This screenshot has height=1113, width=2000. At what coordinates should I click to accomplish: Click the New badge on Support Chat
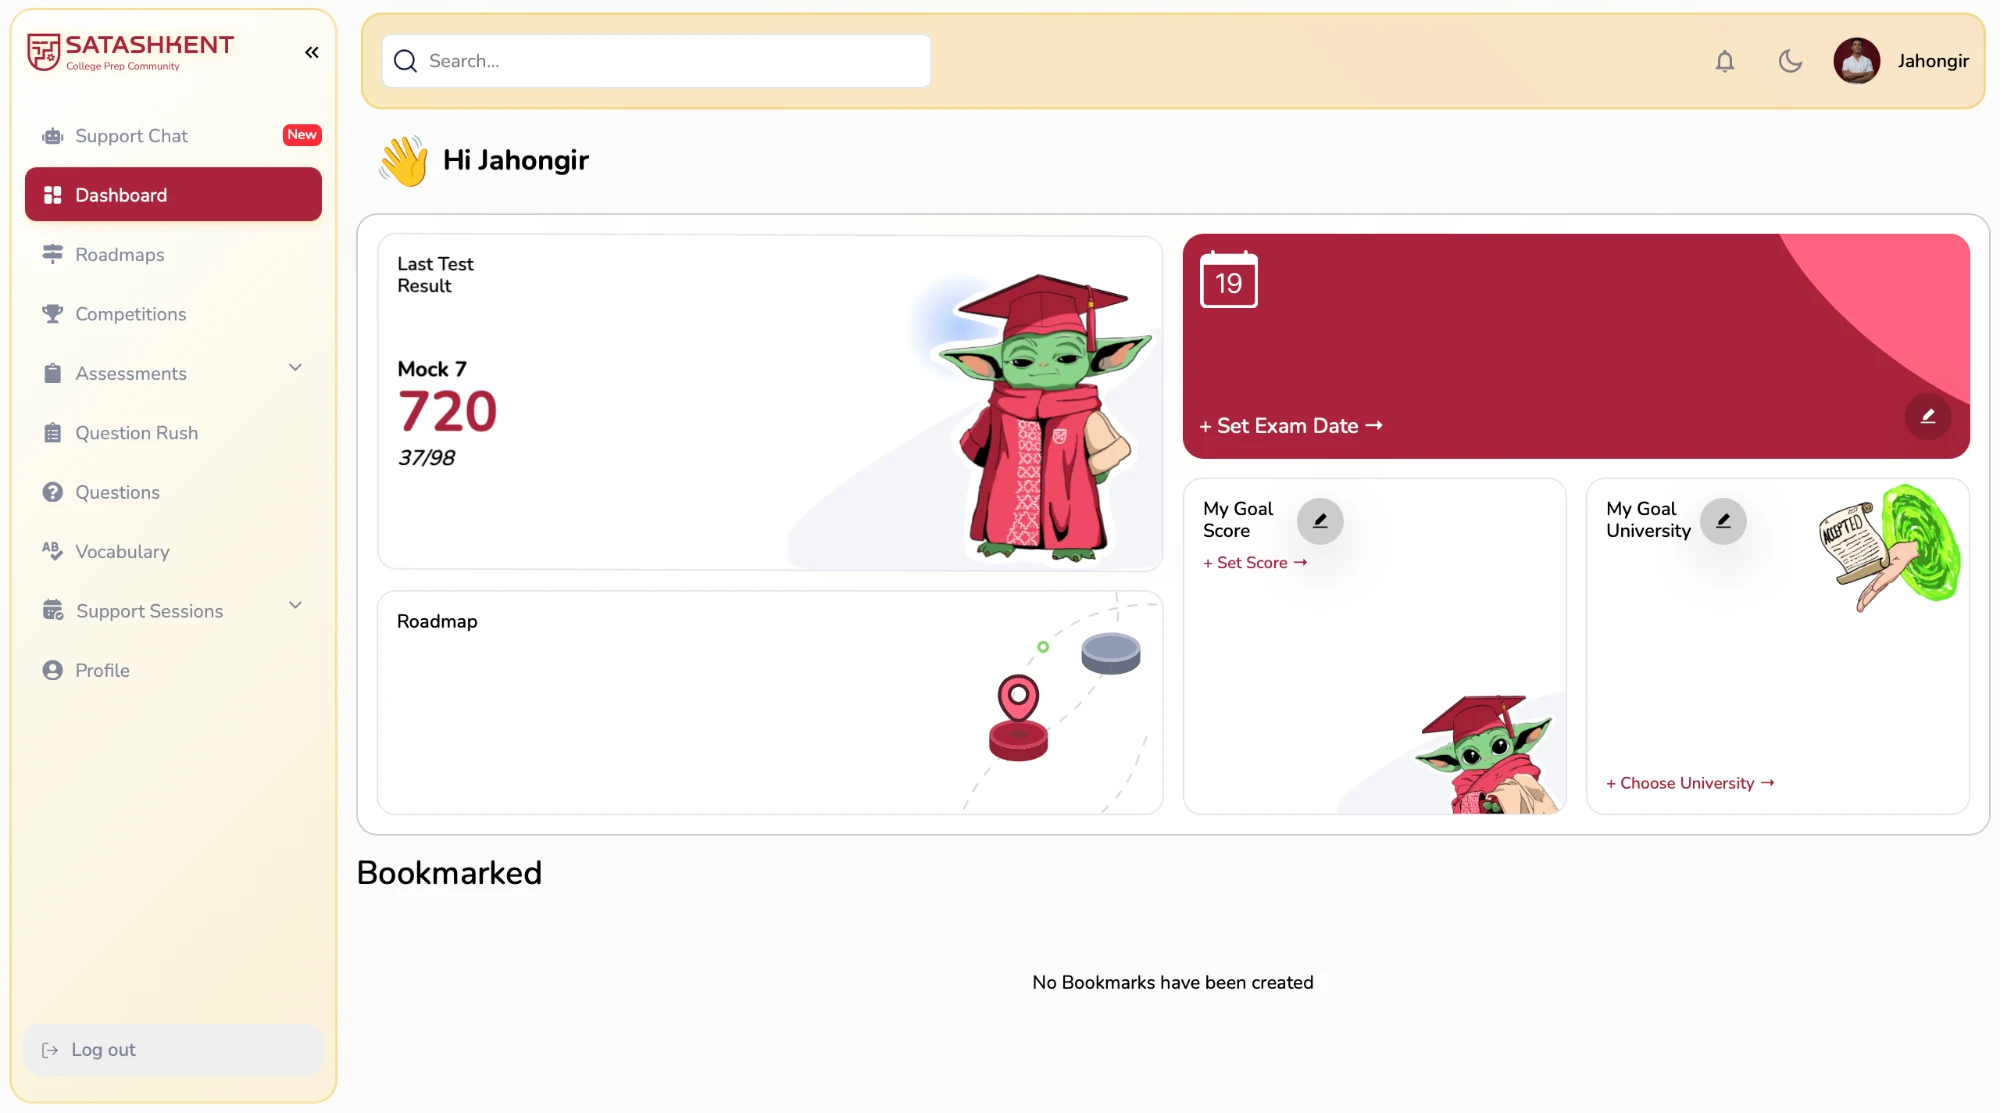coord(302,135)
